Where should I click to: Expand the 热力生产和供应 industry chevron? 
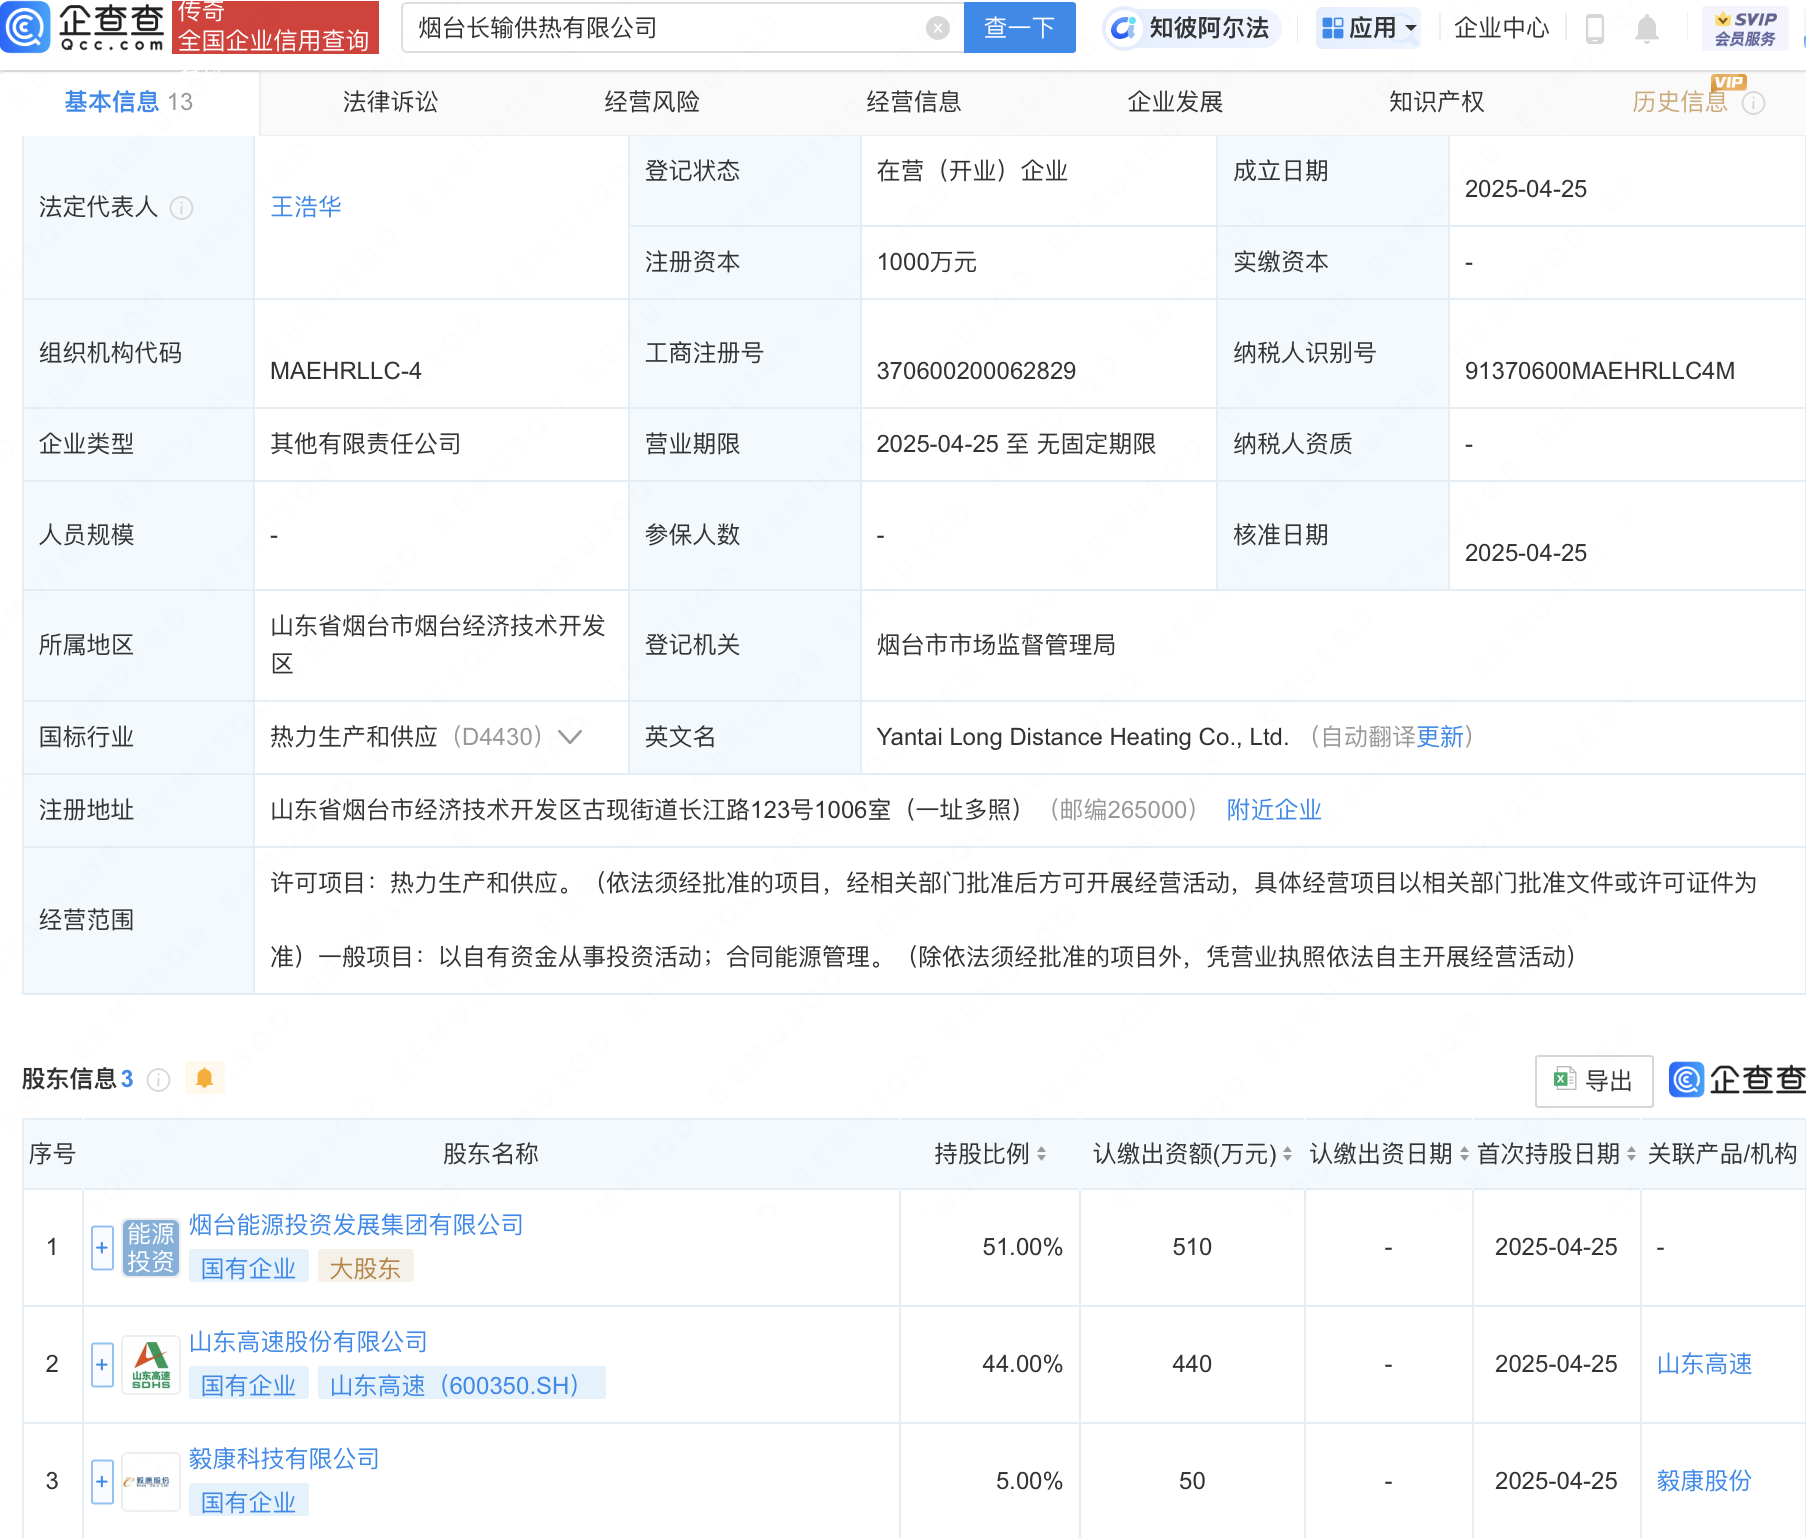click(x=570, y=737)
